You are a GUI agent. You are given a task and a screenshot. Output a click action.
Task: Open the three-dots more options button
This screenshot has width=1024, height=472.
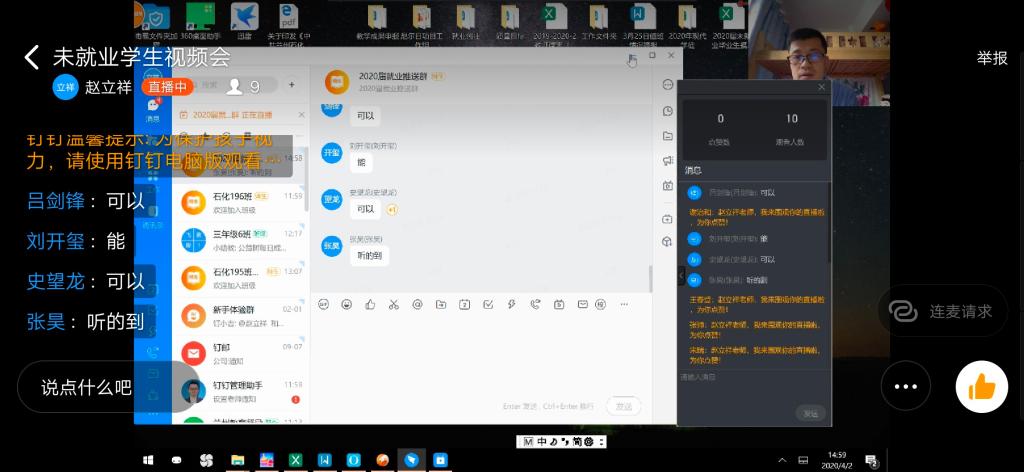coord(905,386)
